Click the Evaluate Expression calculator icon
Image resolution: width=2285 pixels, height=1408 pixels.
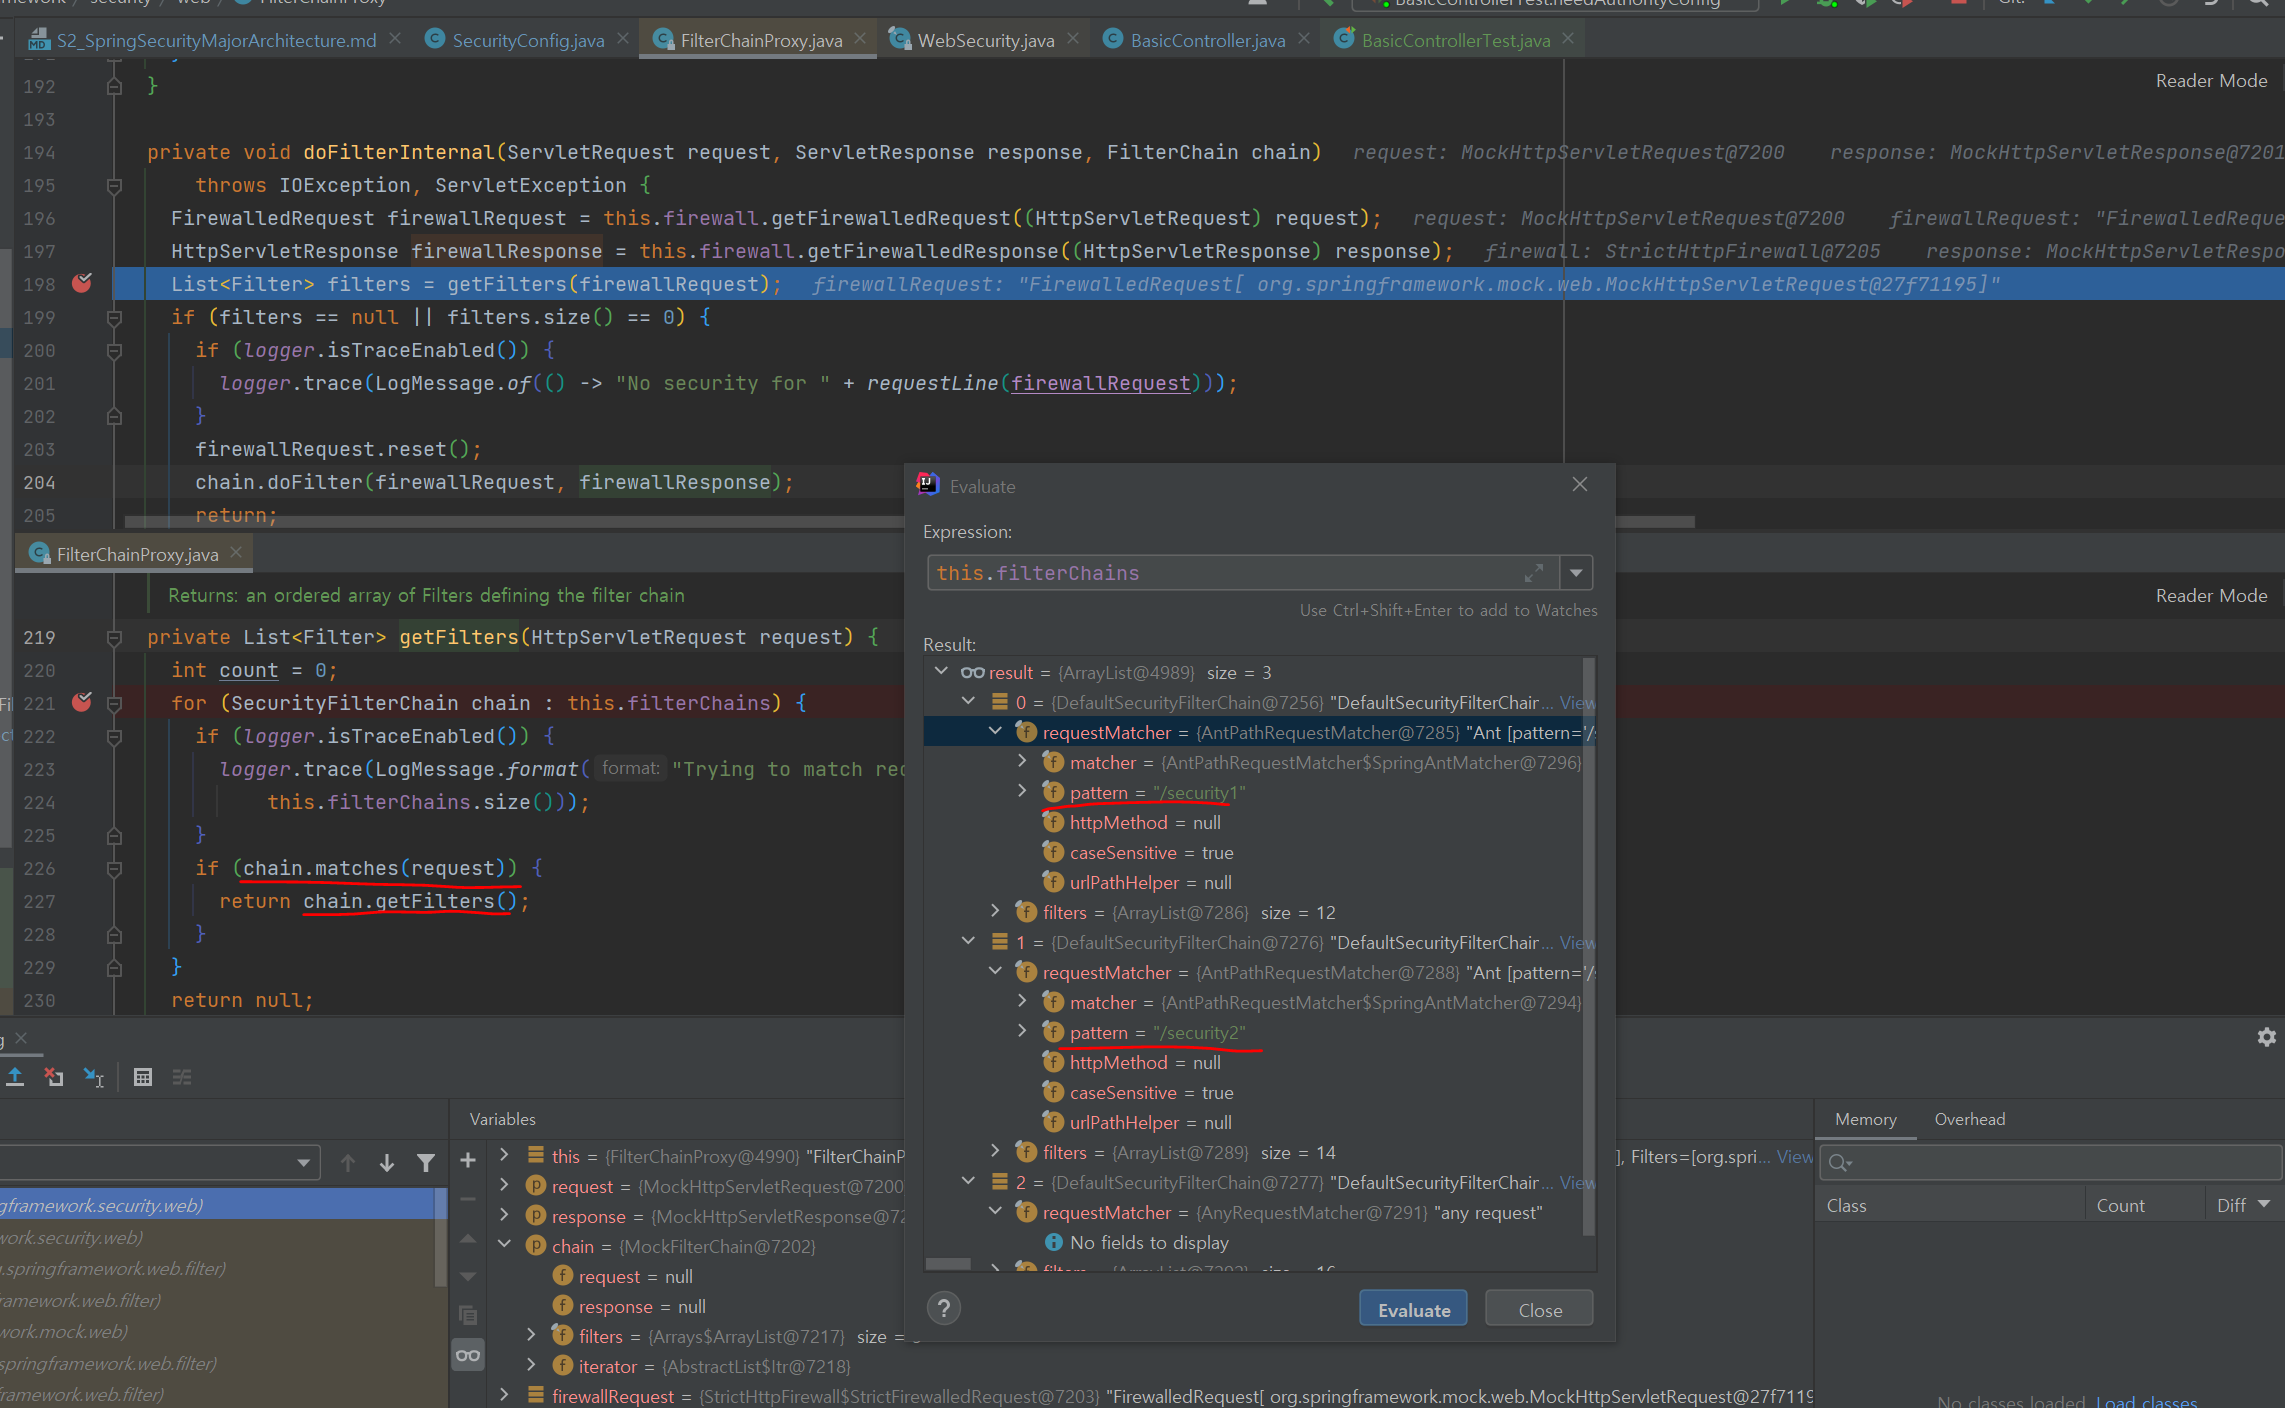pos(143,1077)
